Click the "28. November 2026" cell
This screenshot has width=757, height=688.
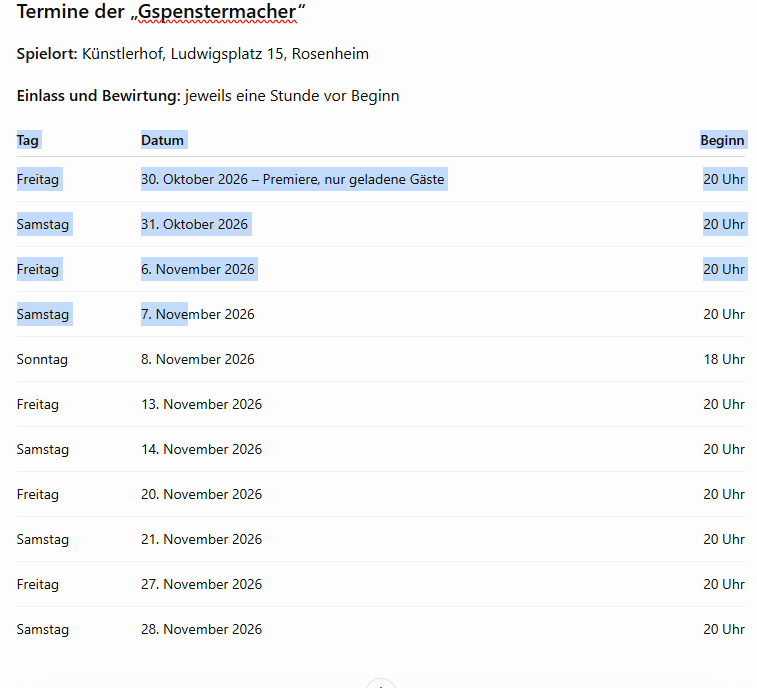click(x=201, y=629)
